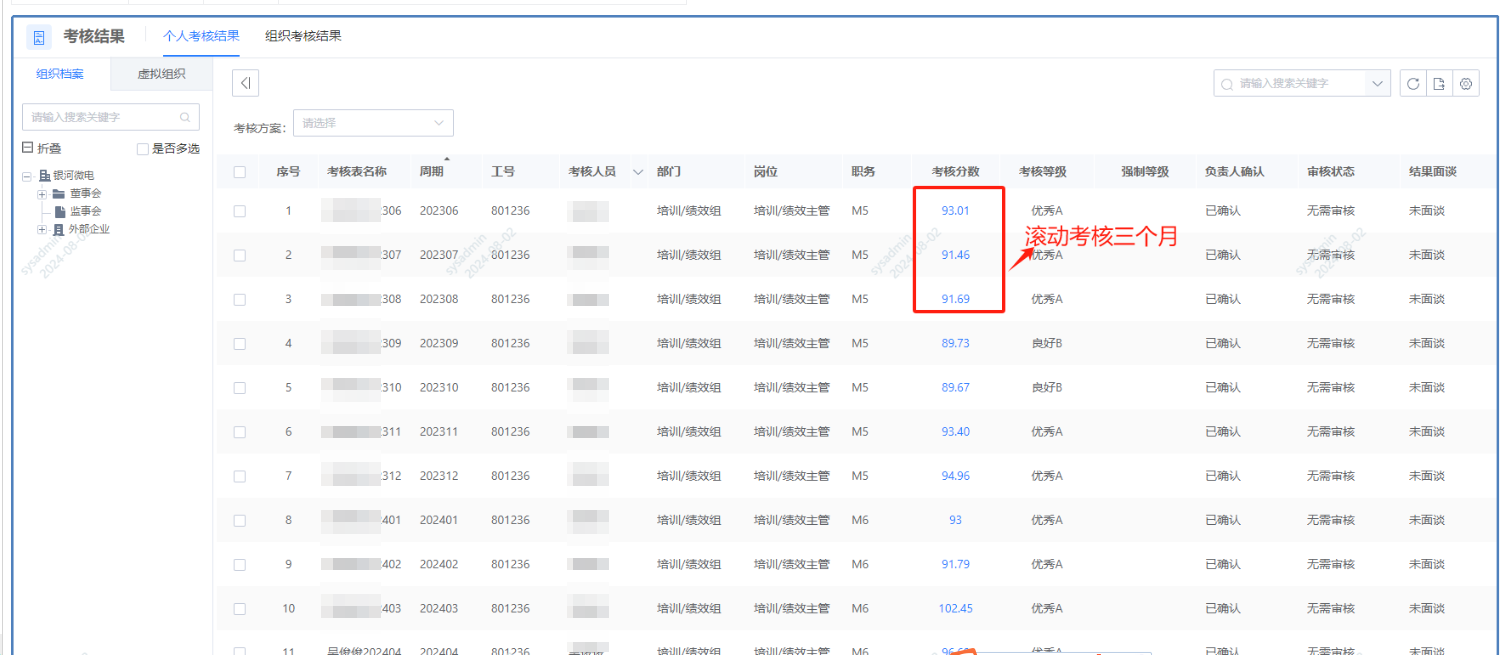The image size is (1501, 655).
Task: Click the 考核结果 module icon top left
Action: (x=38, y=37)
